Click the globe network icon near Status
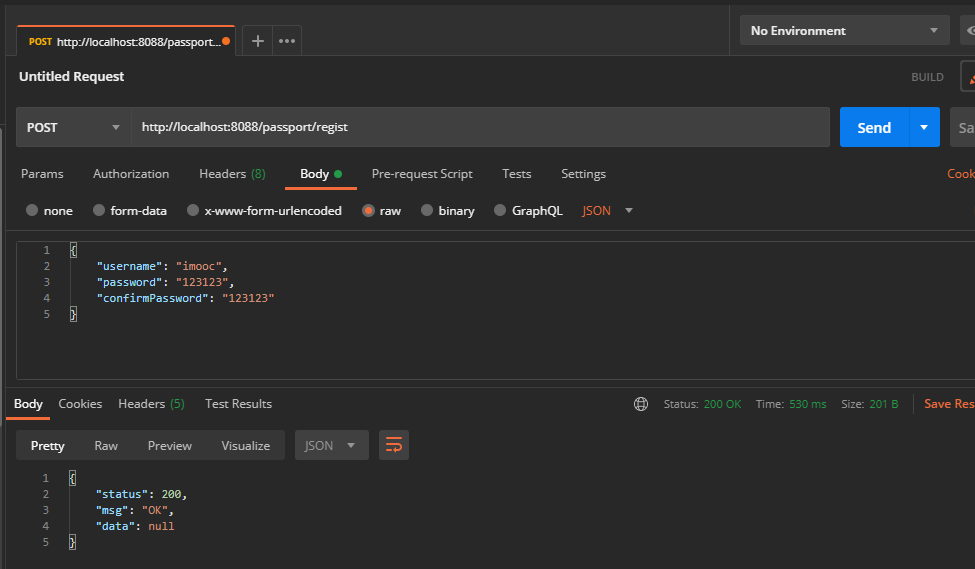This screenshot has height=569, width=975. (640, 404)
